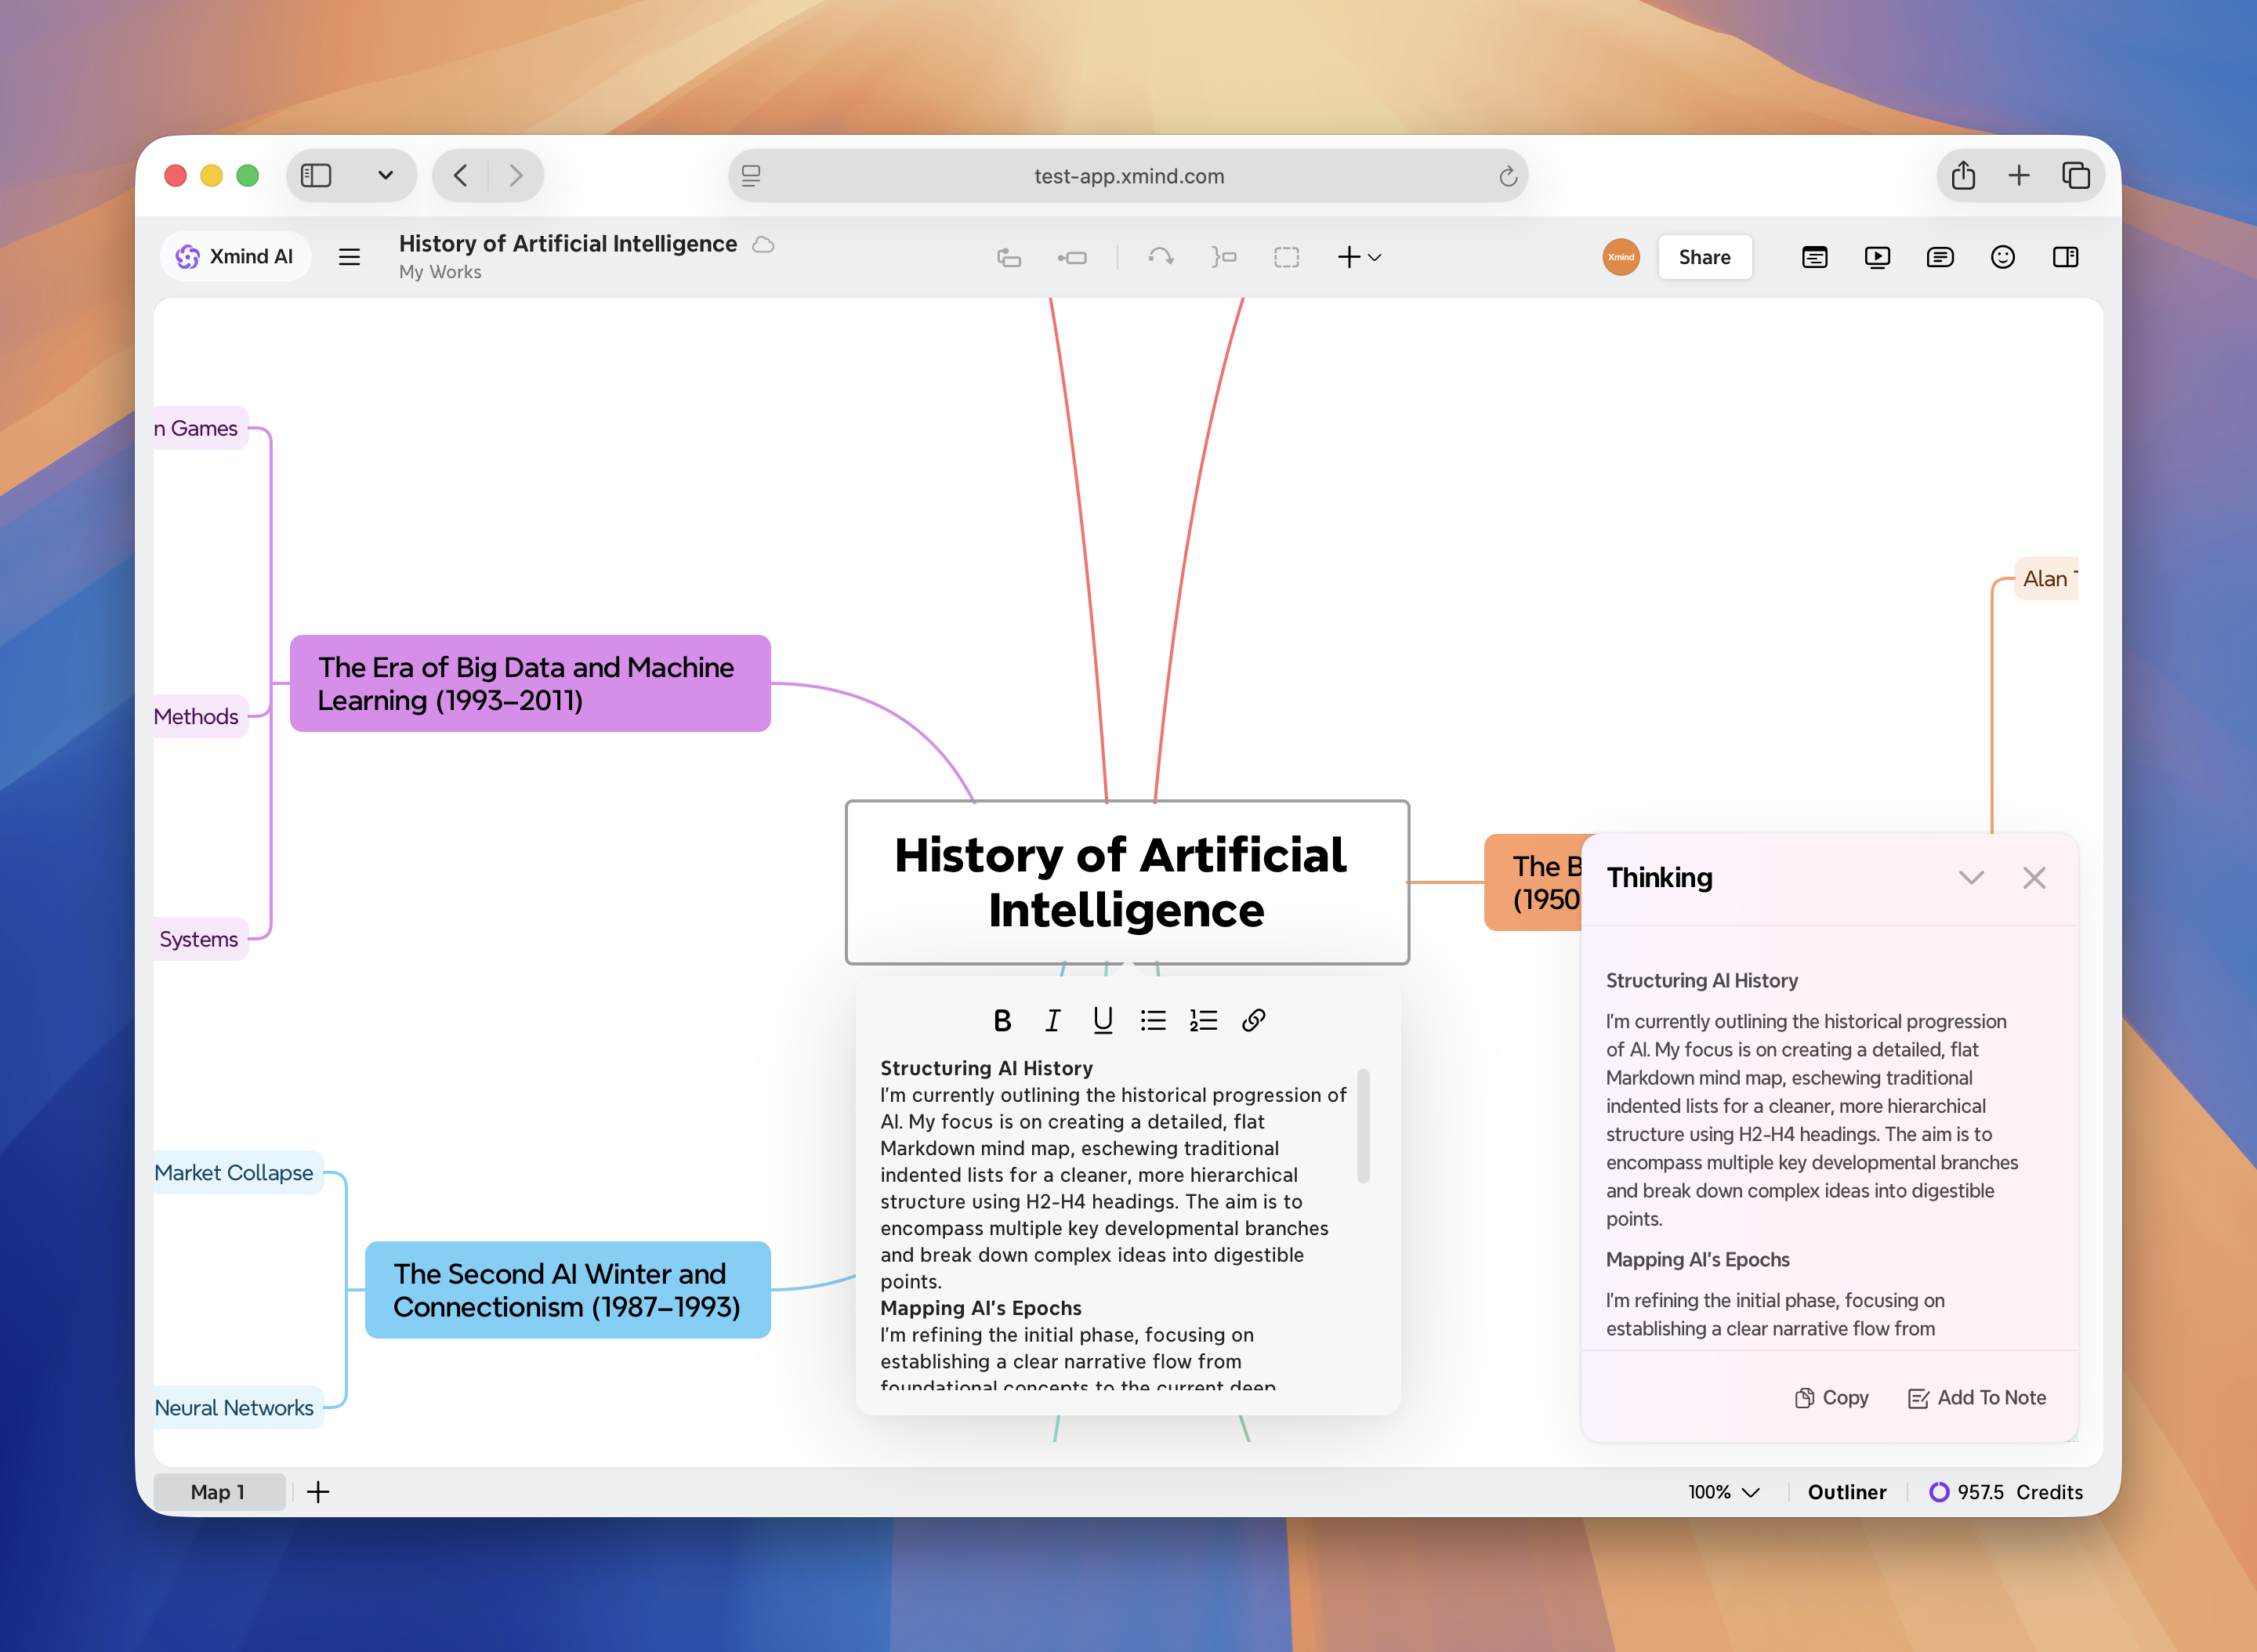2257x1652 pixels.
Task: Insert bulleted list in note
Action: pyautogui.click(x=1153, y=1020)
